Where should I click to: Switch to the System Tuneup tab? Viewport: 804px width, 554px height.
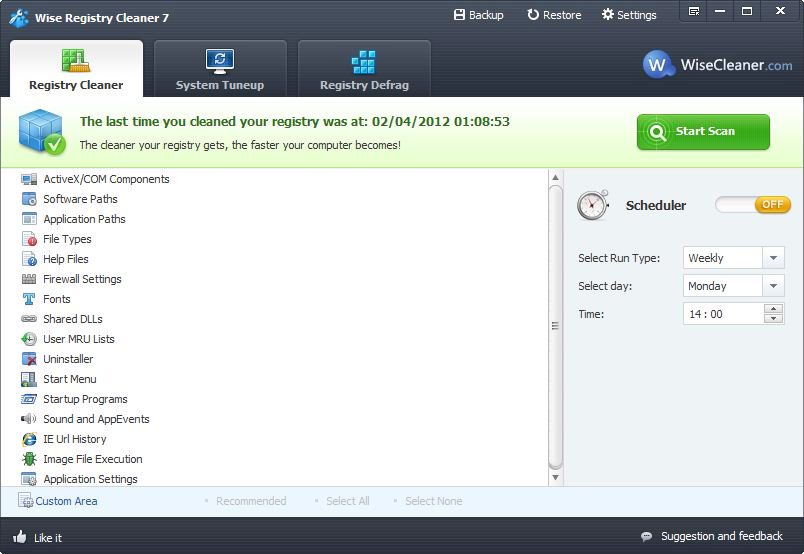tap(220, 69)
